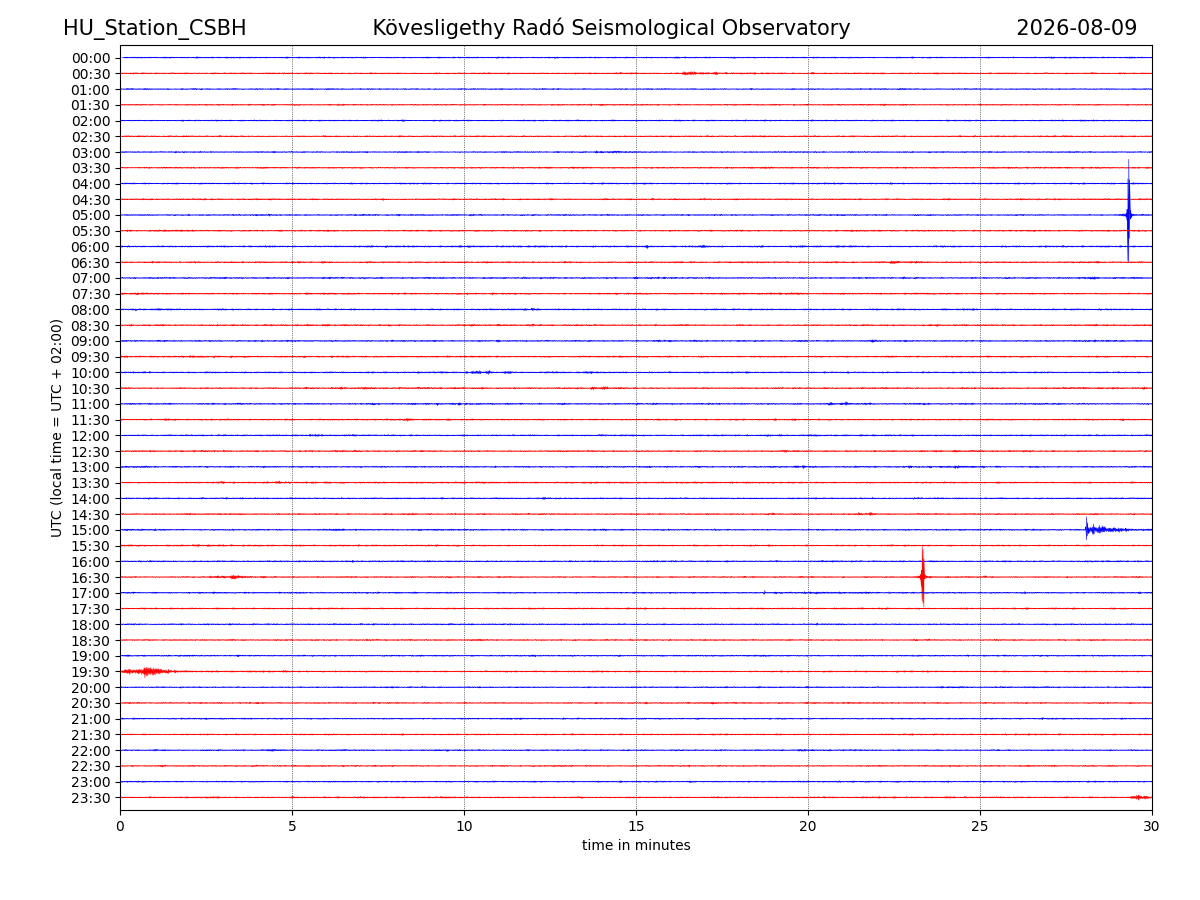1200x900 pixels.
Task: Click the x-axis tick label 20
Action: click(808, 827)
